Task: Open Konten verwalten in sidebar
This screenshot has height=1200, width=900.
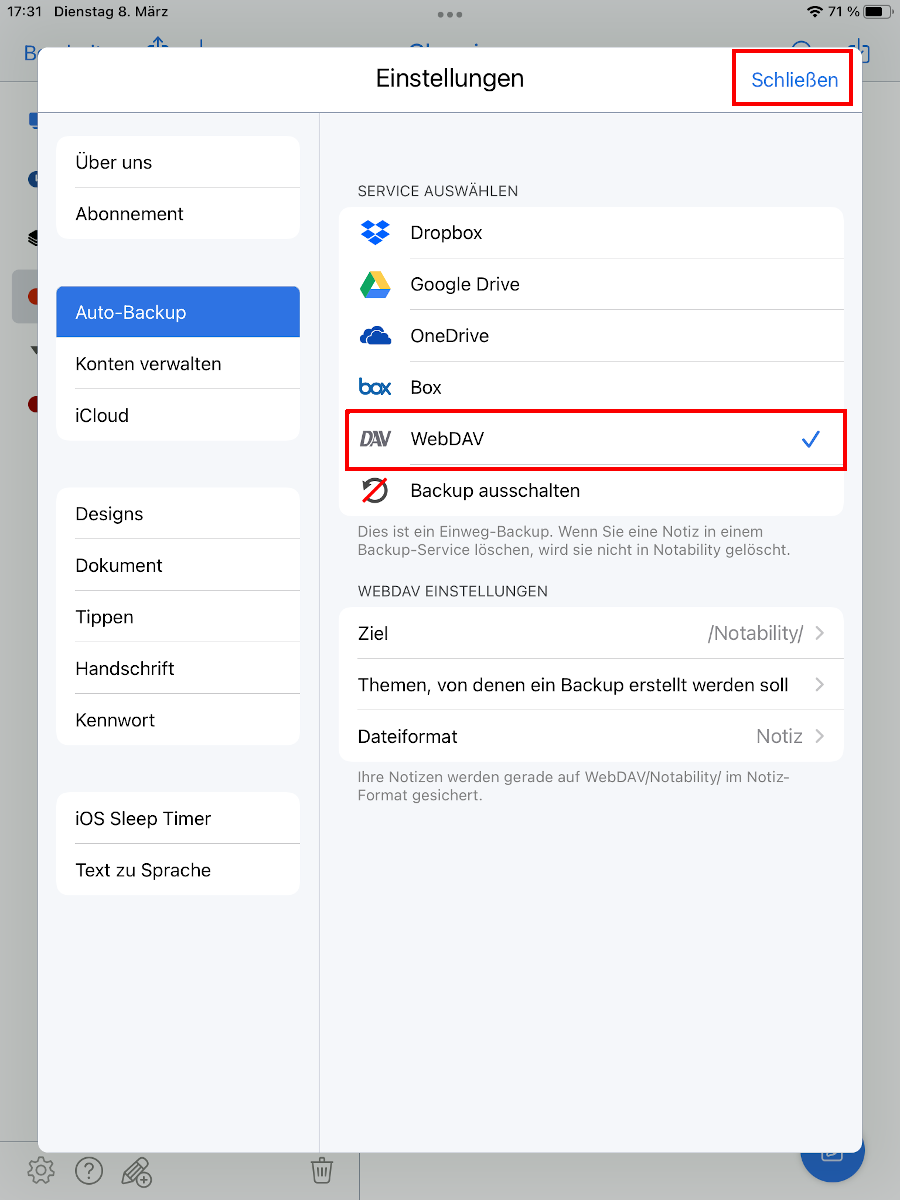Action: pos(148,364)
